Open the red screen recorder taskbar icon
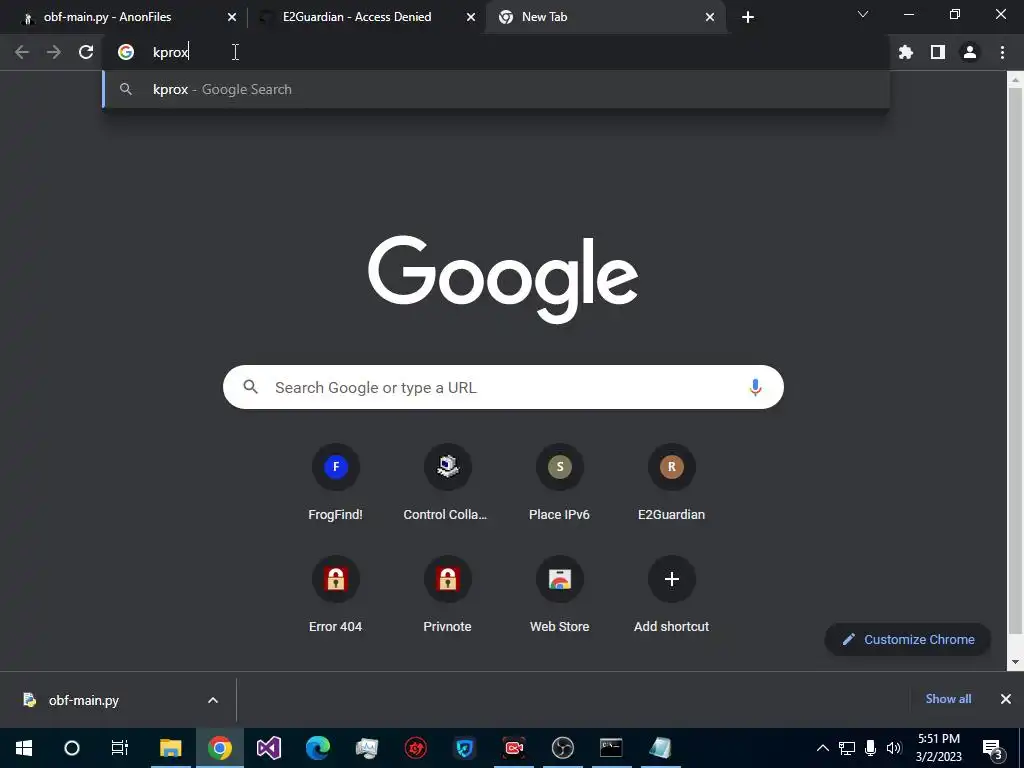The height and width of the screenshot is (768, 1024). (x=513, y=748)
